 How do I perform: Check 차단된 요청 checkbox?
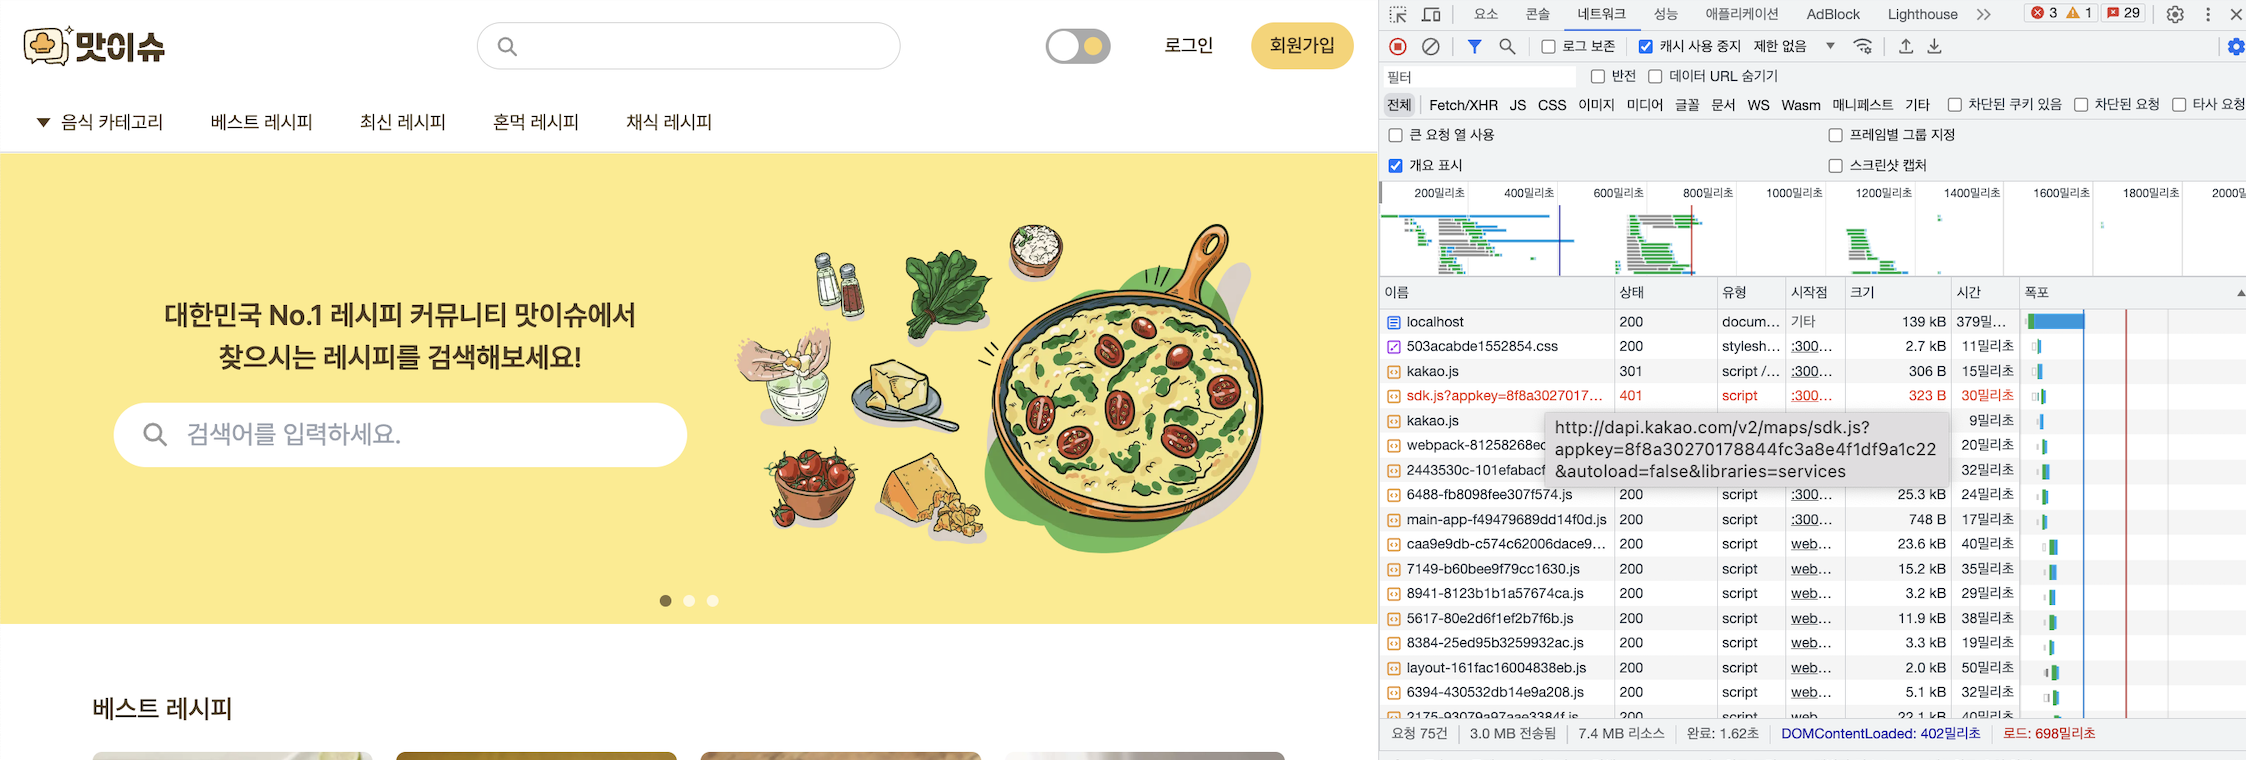[x=2081, y=105]
